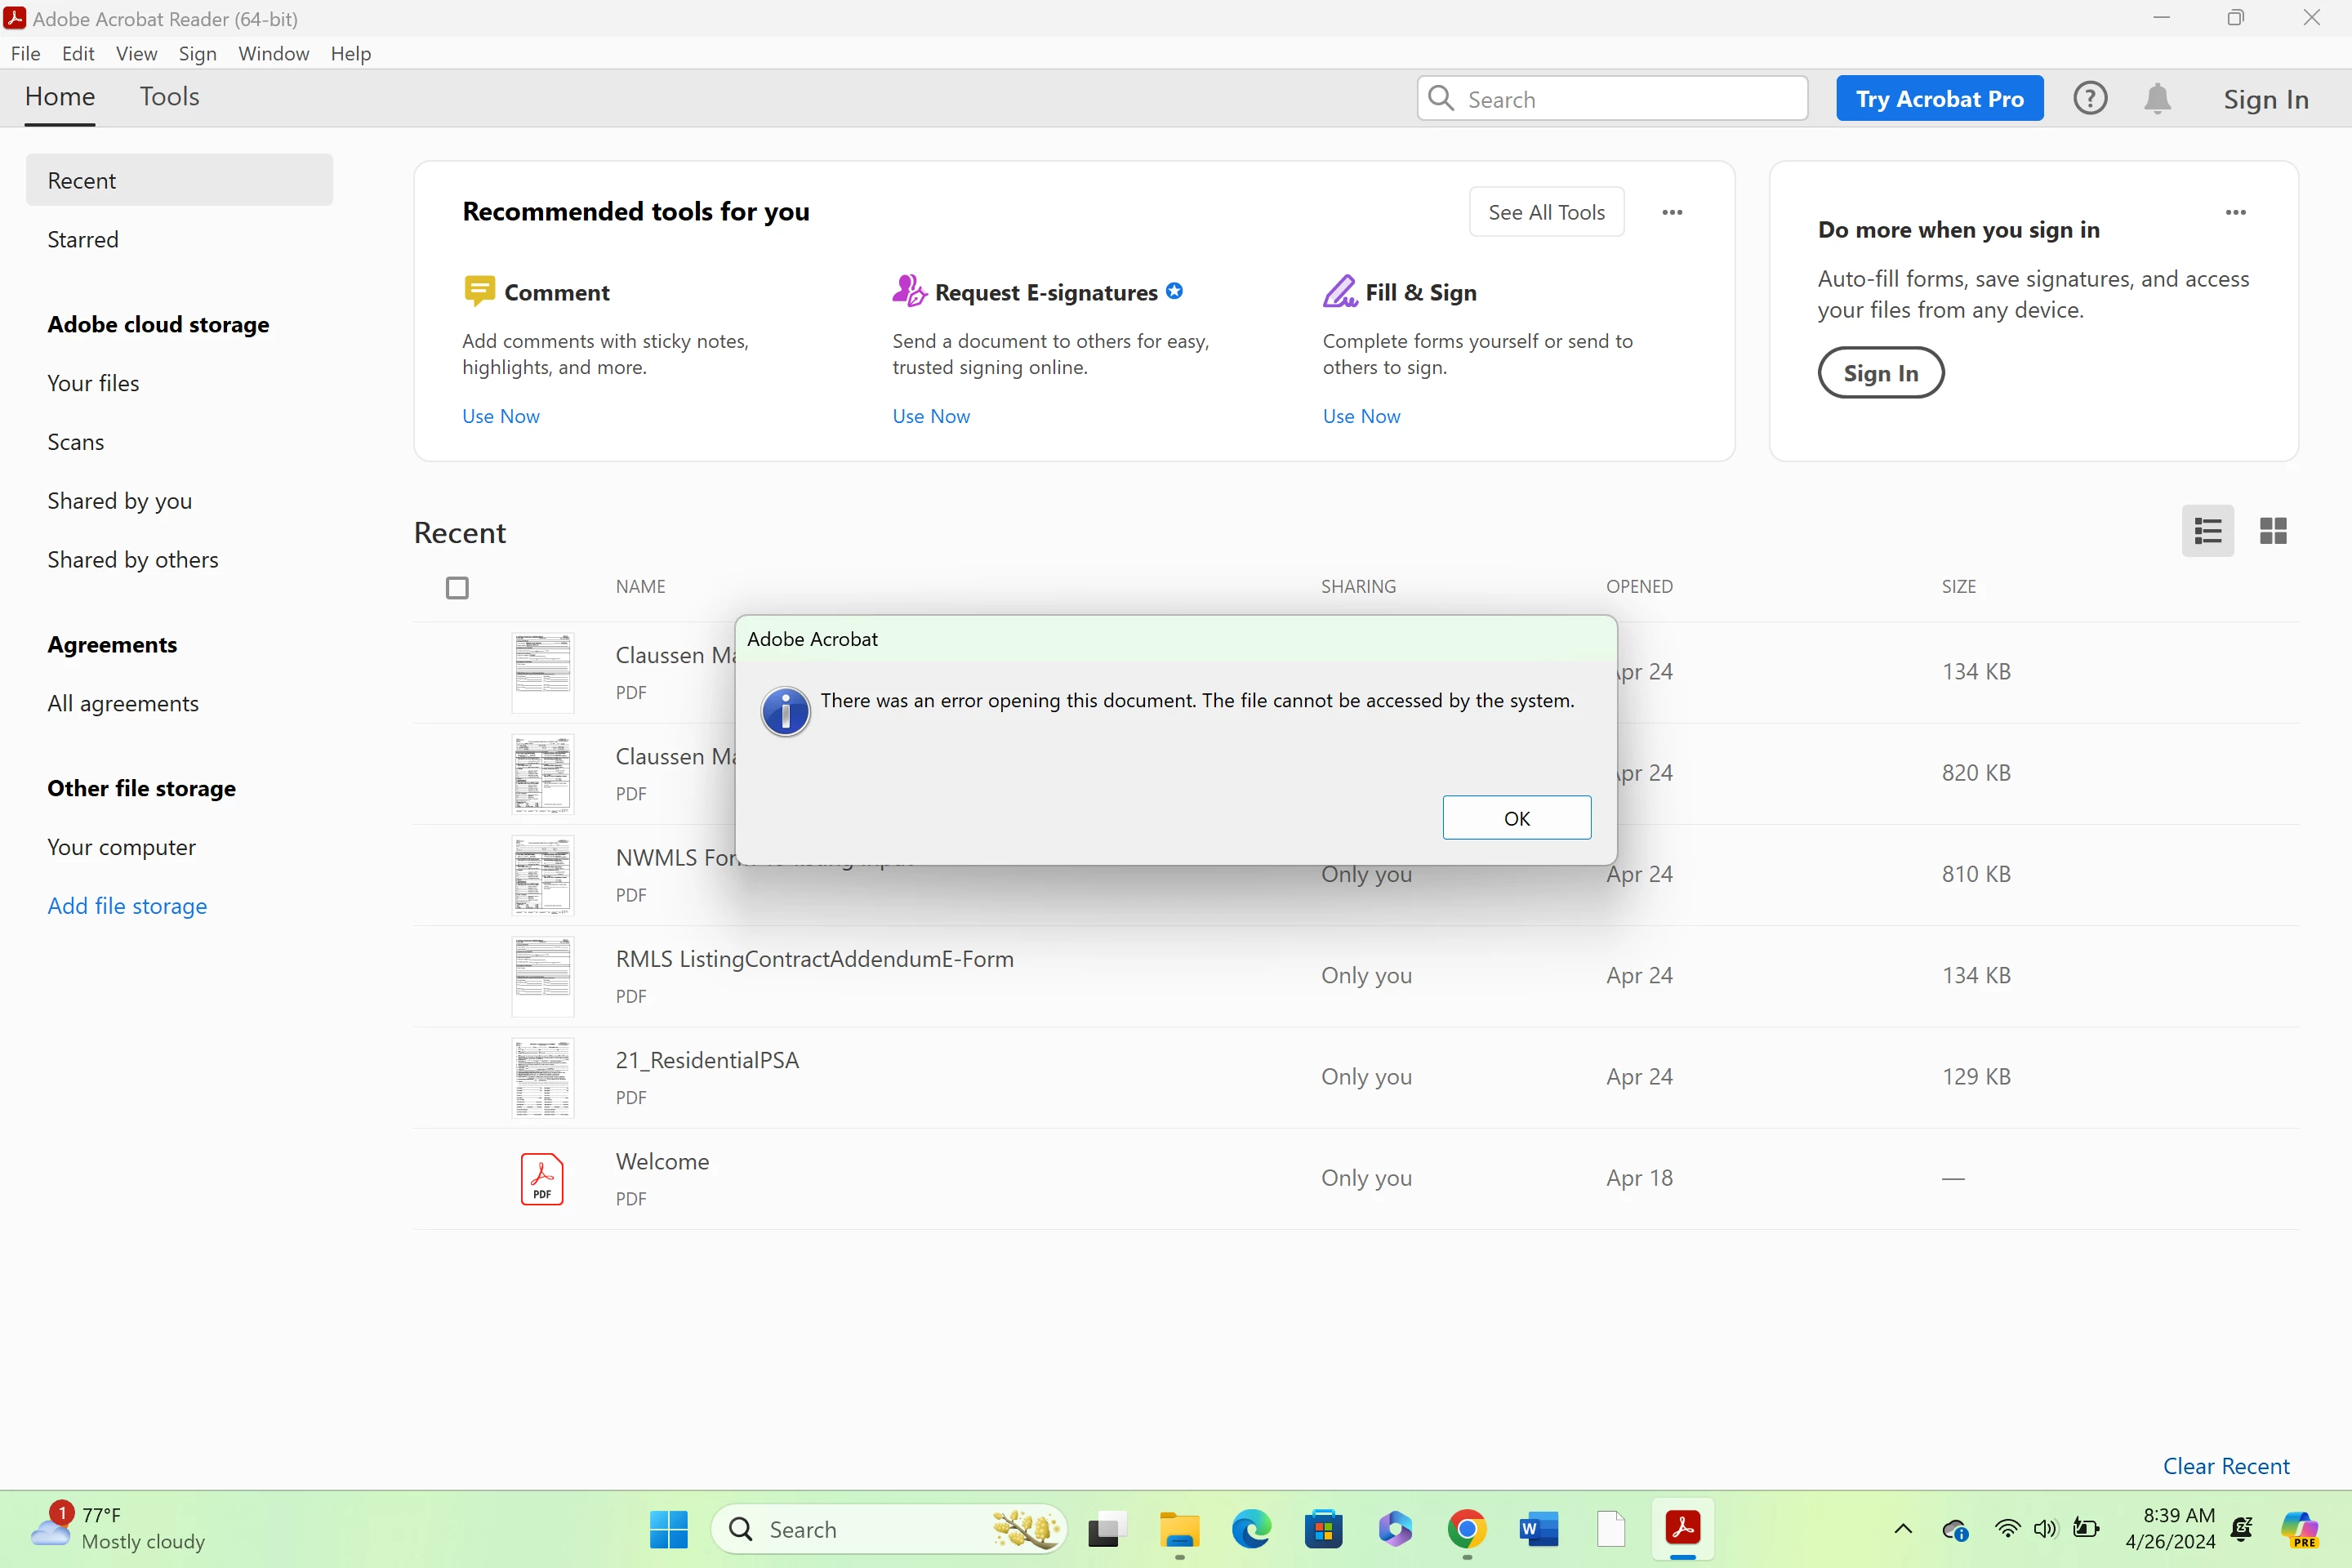Viewport: 2352px width, 1568px height.
Task: Open Microsoft Word from taskbar
Action: (1538, 1529)
